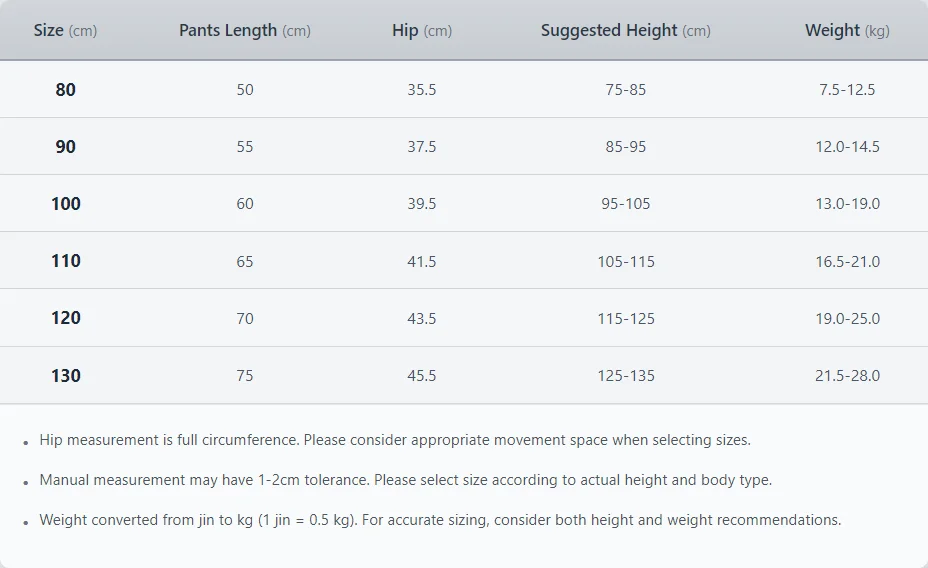Image resolution: width=928 pixels, height=568 pixels.
Task: Click the Pants Length column header
Action: (245, 30)
